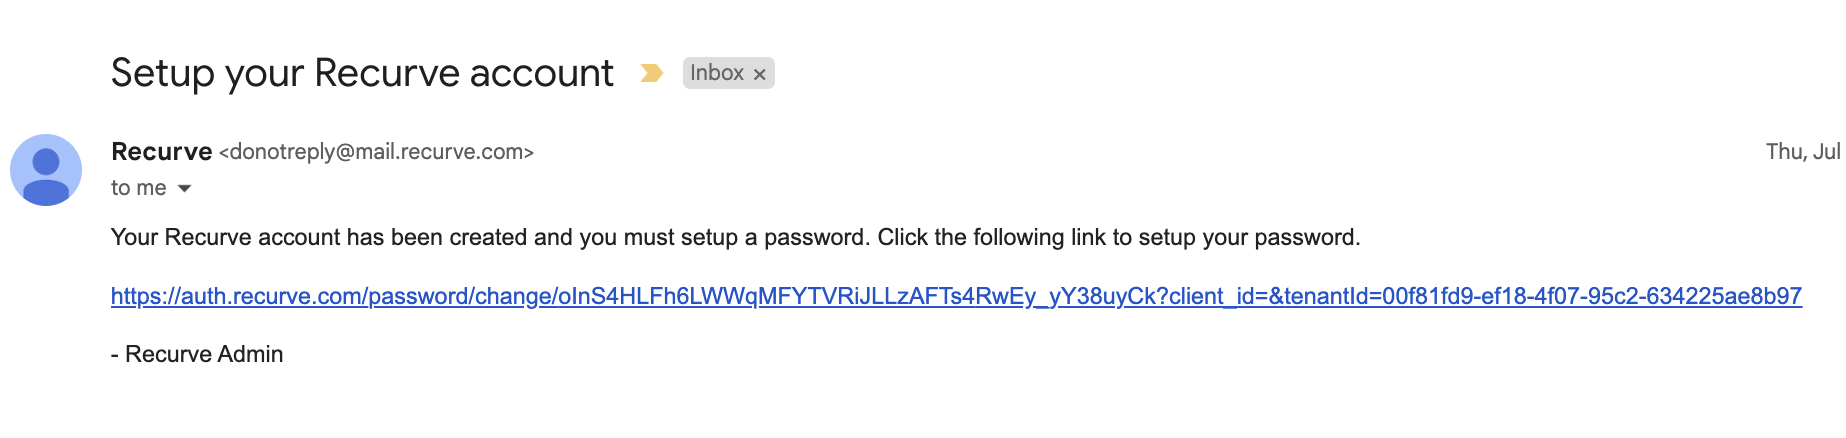This screenshot has width=1846, height=438.
Task: Click the yellow importance marker icon
Action: coord(651,73)
